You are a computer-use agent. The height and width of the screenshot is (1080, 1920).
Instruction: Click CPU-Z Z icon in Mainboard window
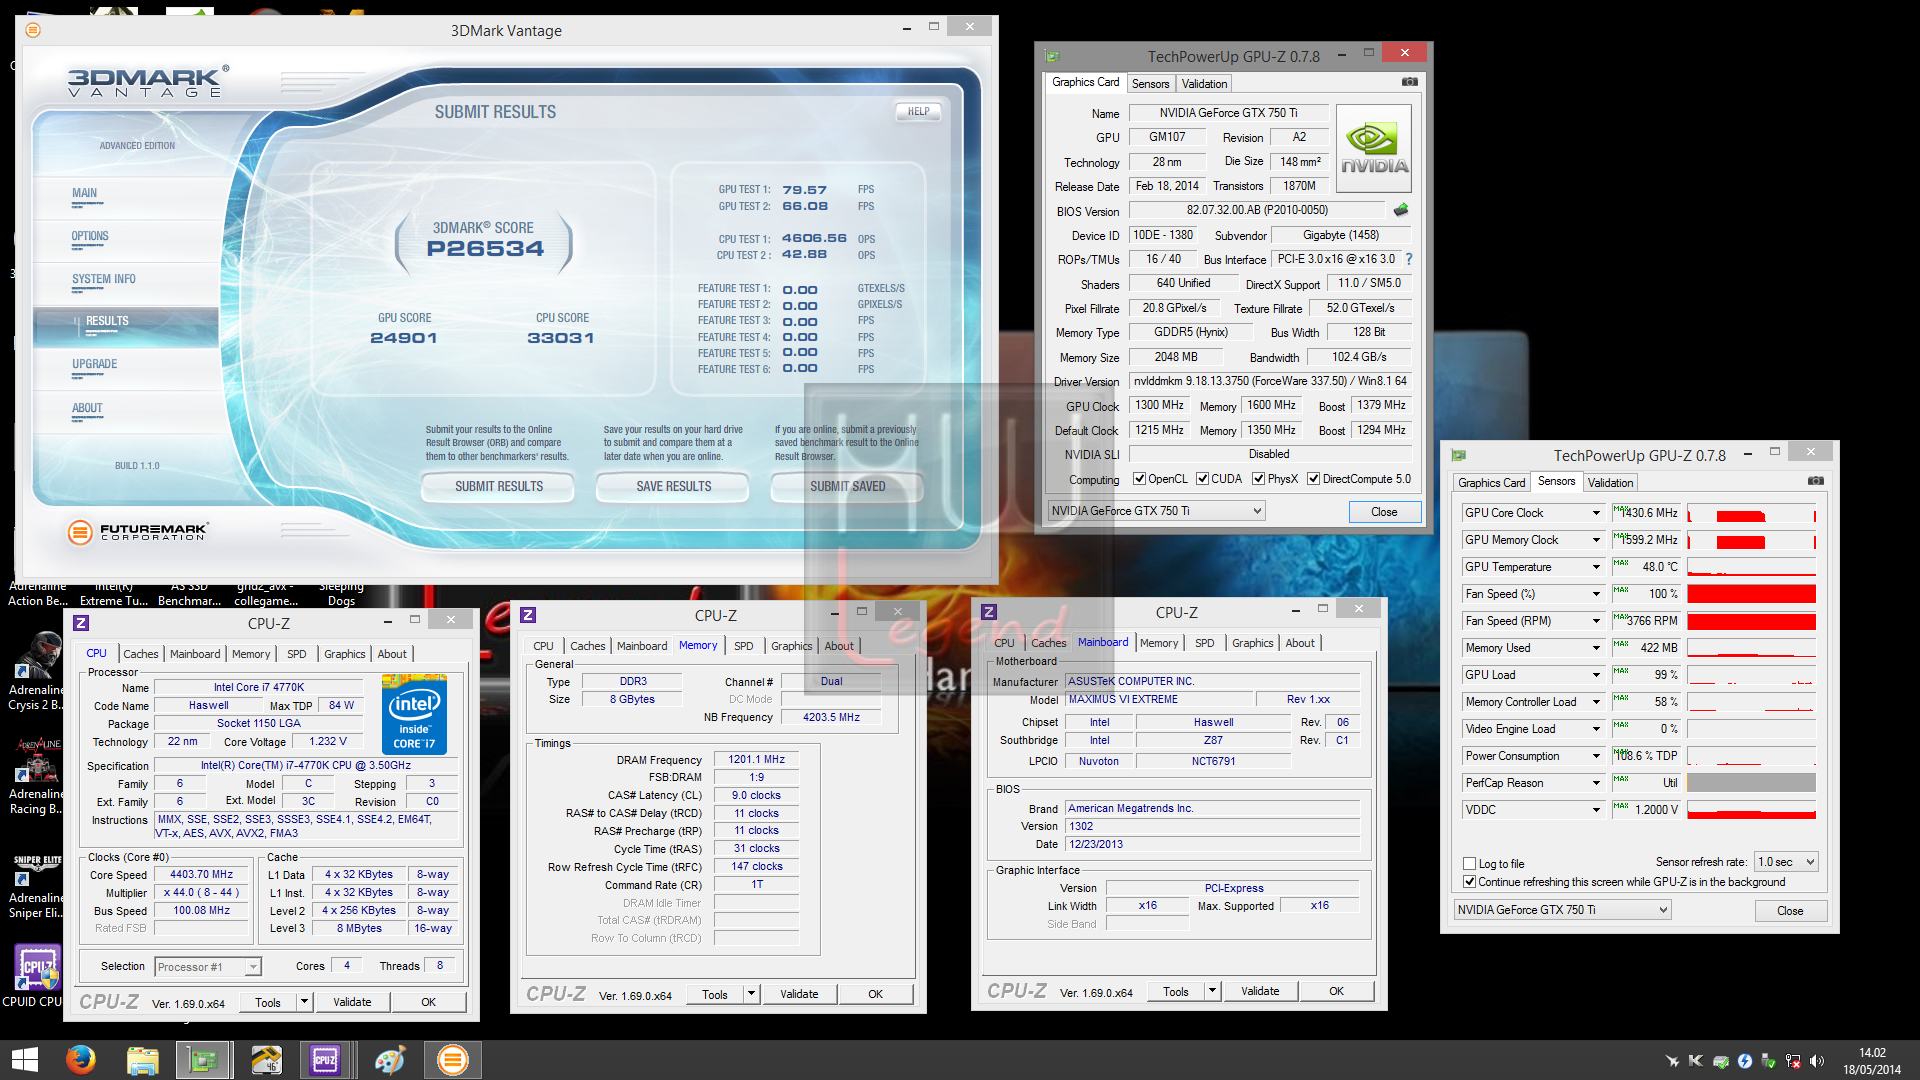pos(989,612)
